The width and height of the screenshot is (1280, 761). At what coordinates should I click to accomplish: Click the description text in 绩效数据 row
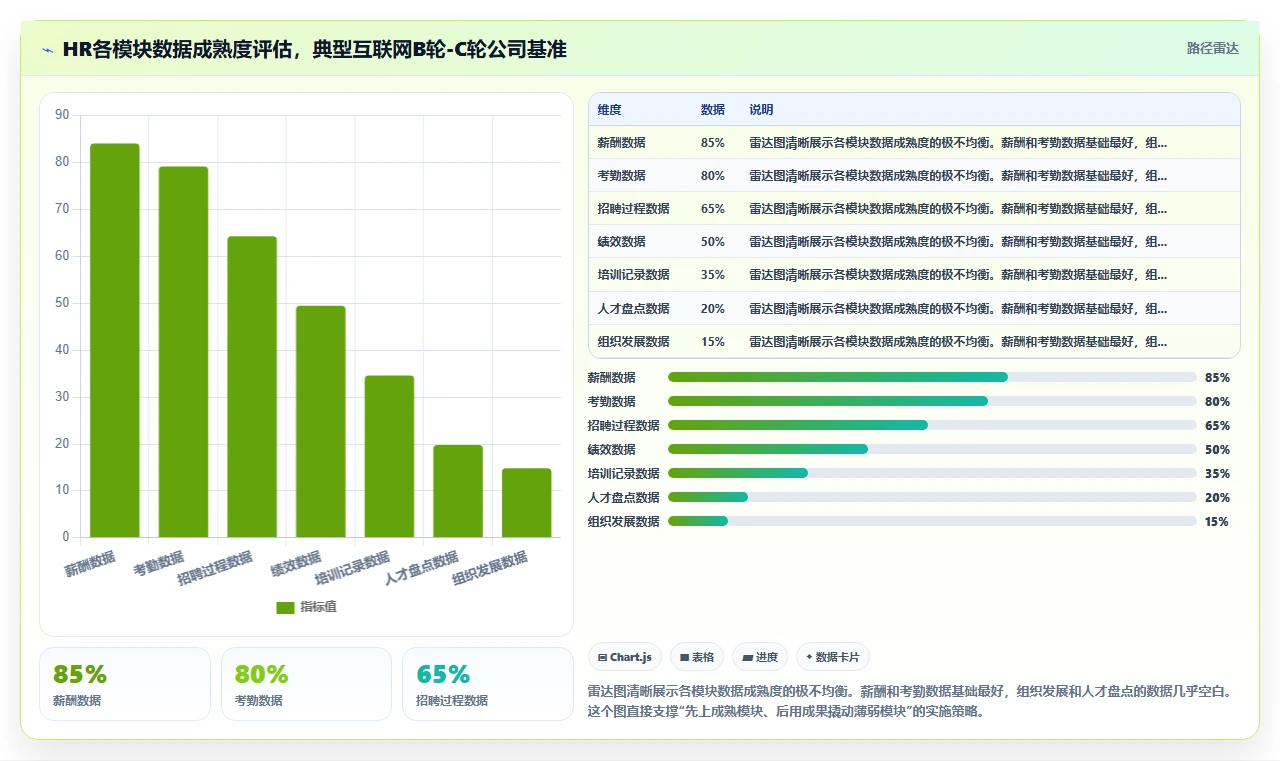pos(958,242)
